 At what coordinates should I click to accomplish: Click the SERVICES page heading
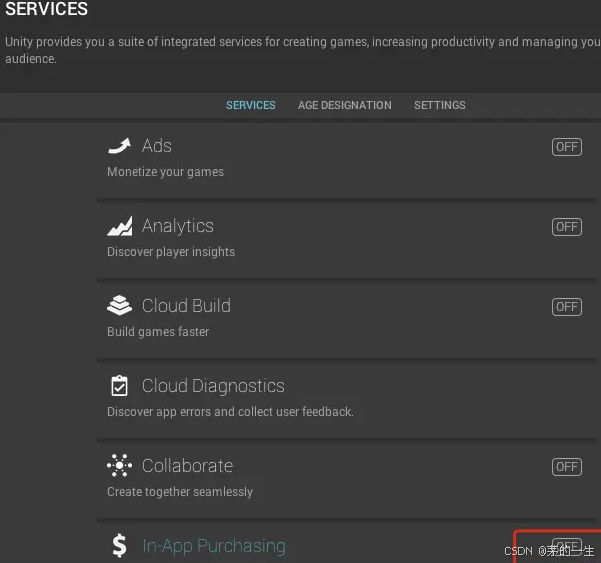point(46,9)
